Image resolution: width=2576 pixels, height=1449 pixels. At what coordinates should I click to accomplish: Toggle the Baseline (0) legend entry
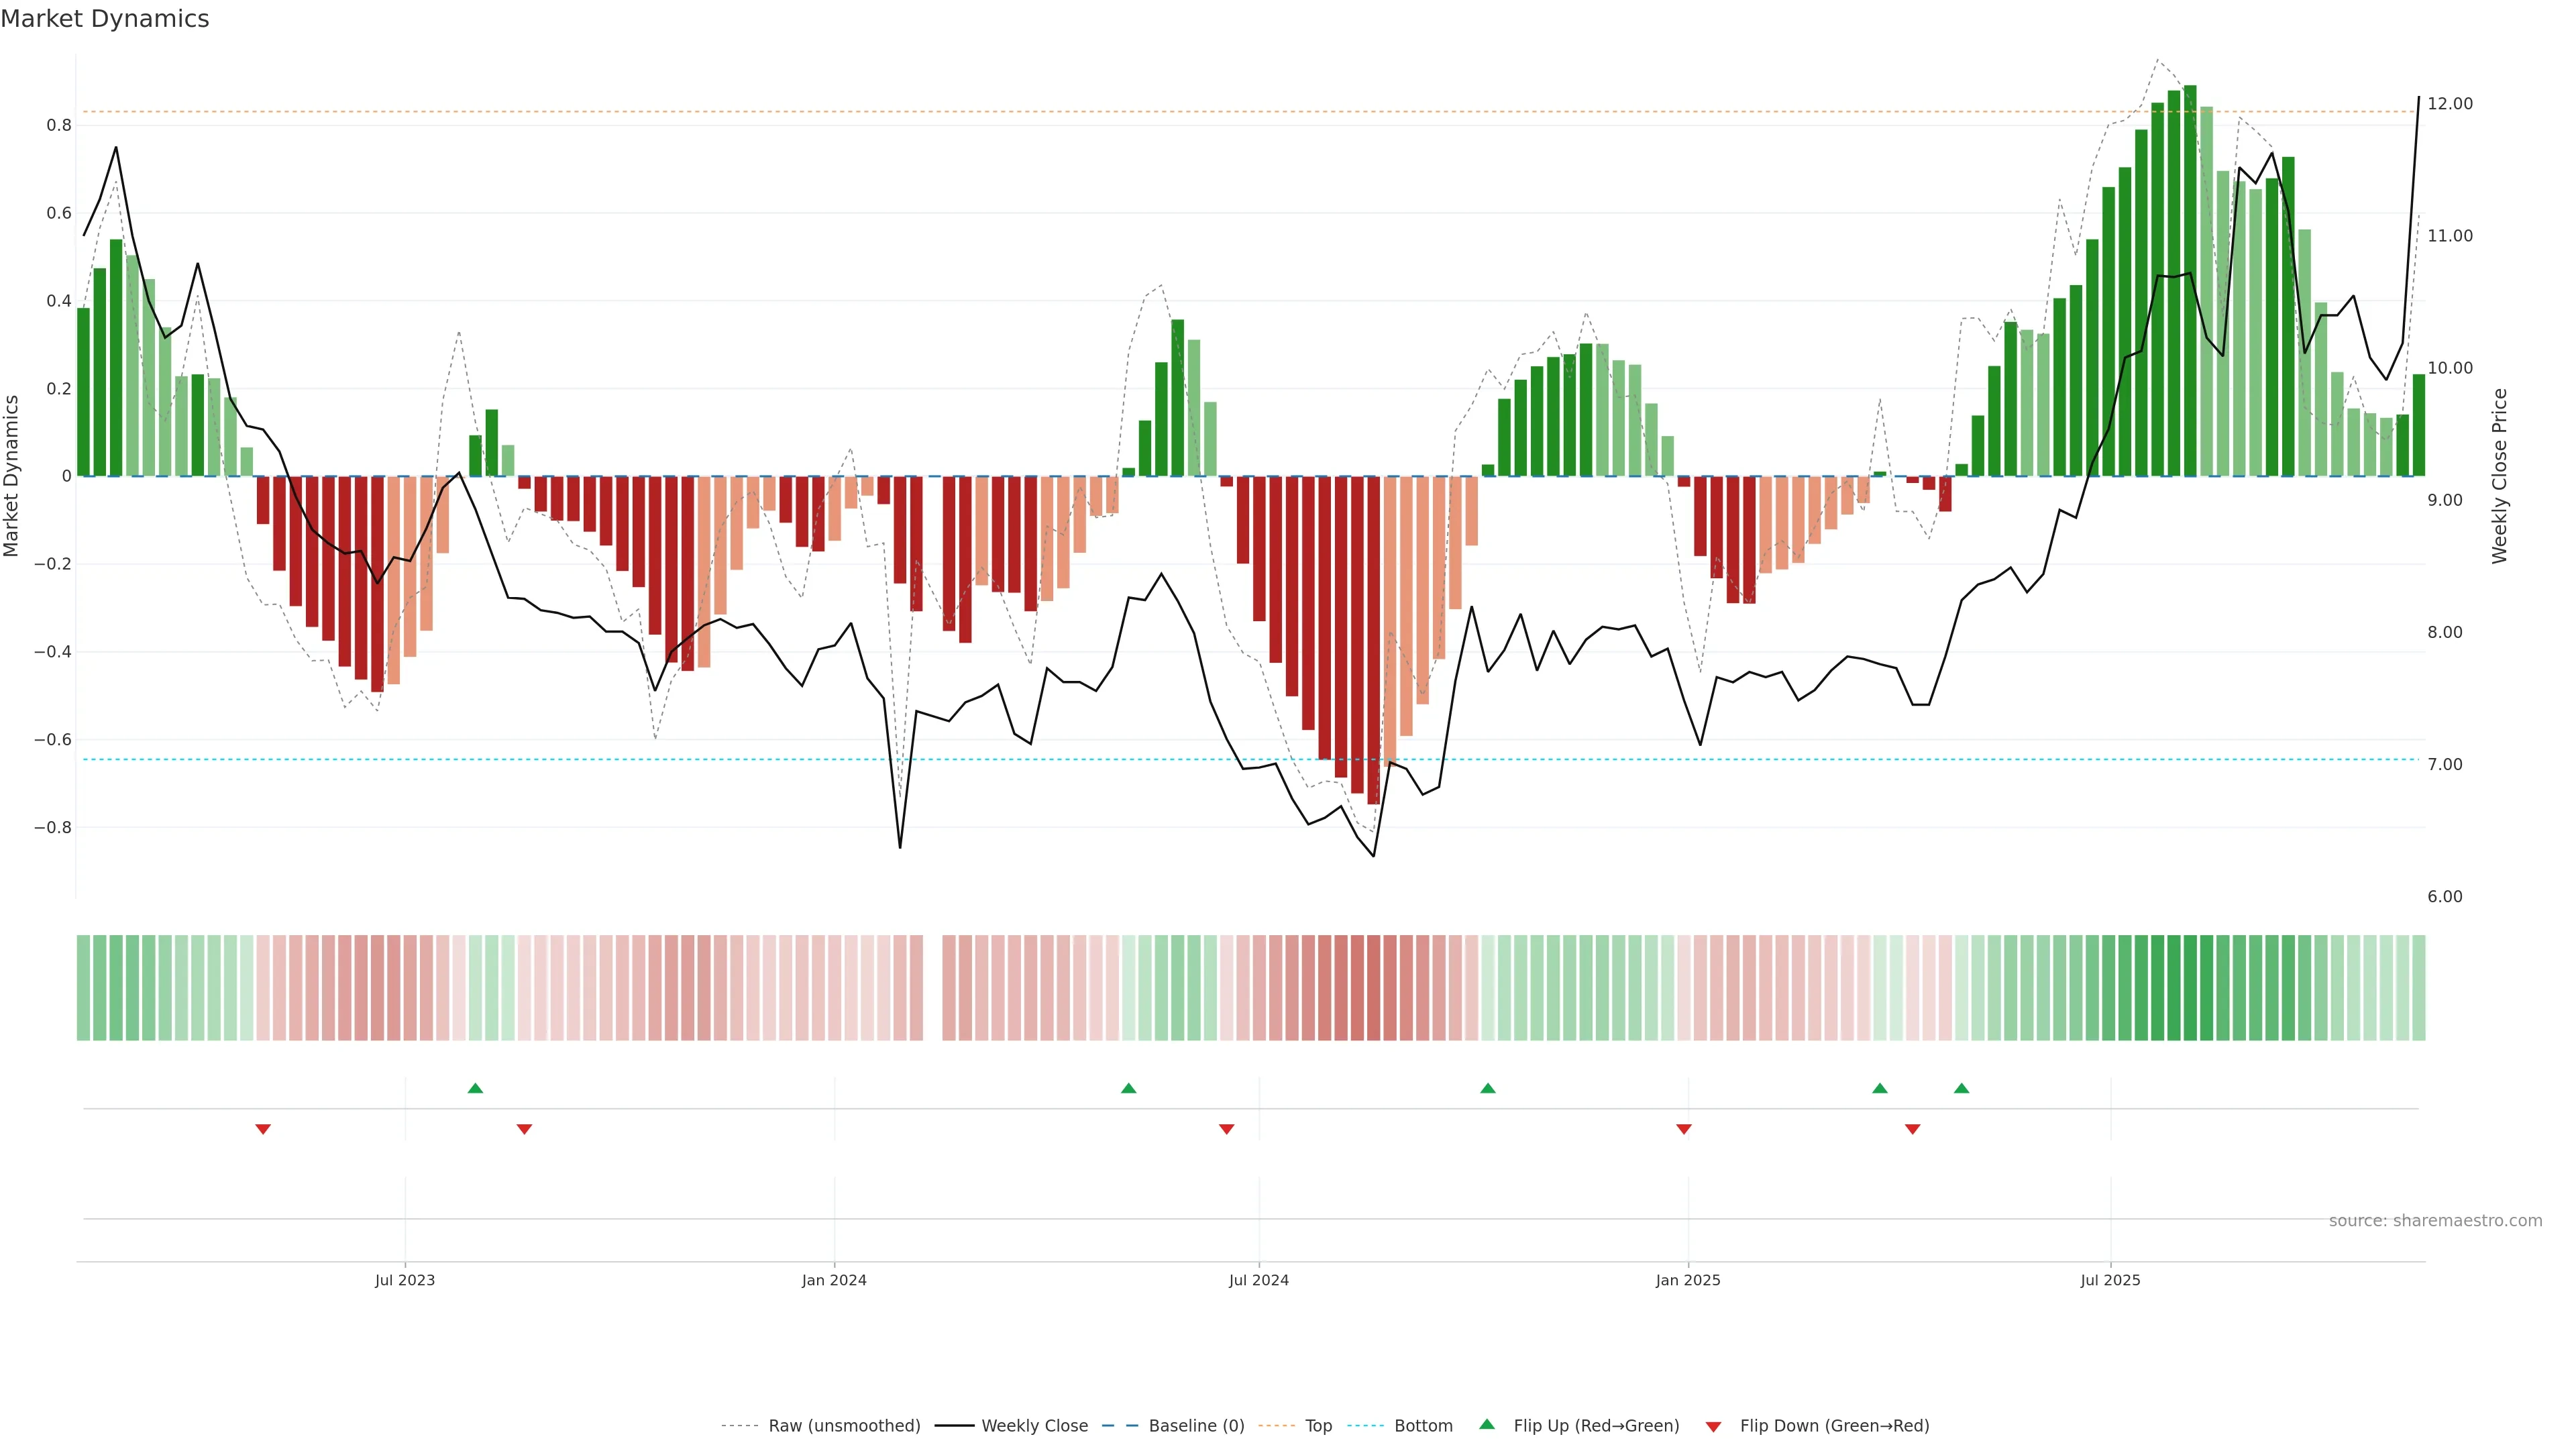[1196, 1426]
